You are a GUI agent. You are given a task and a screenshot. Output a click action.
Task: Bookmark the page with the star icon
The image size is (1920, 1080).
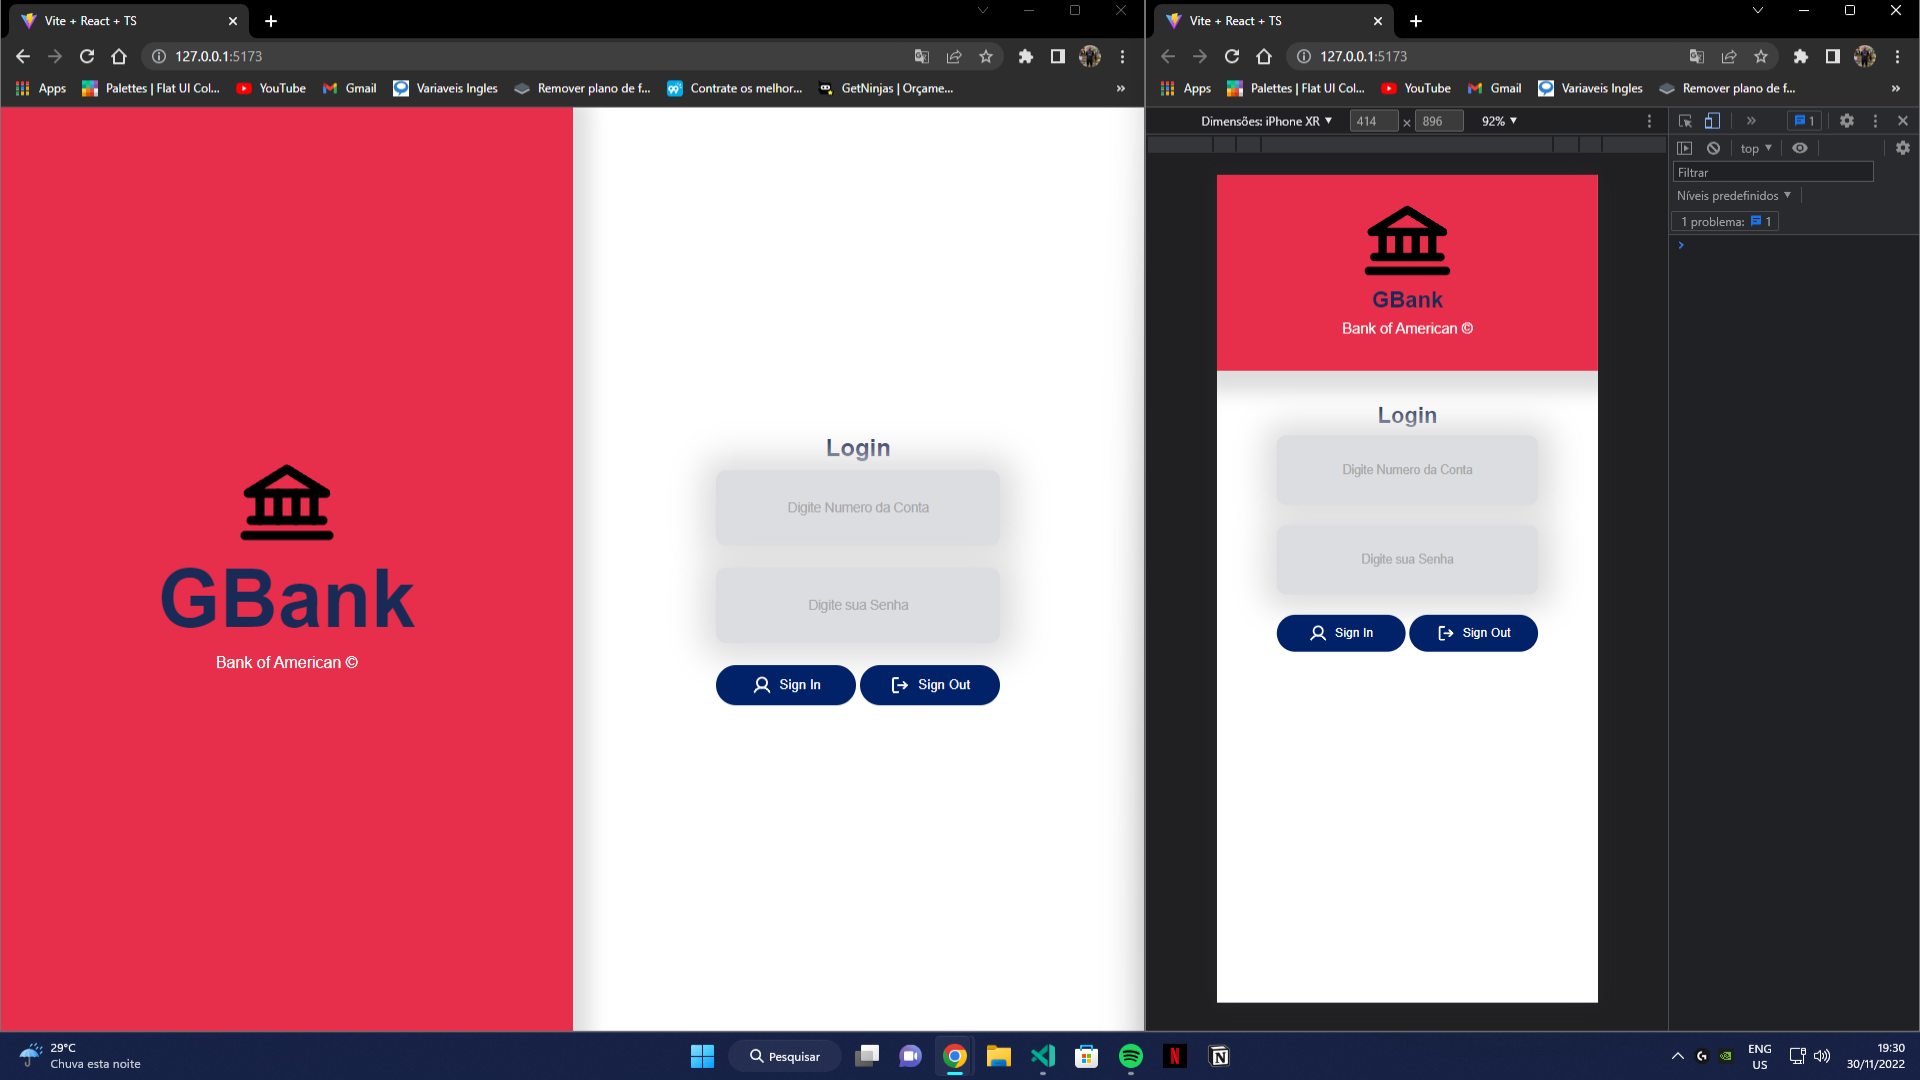pyautogui.click(x=987, y=57)
